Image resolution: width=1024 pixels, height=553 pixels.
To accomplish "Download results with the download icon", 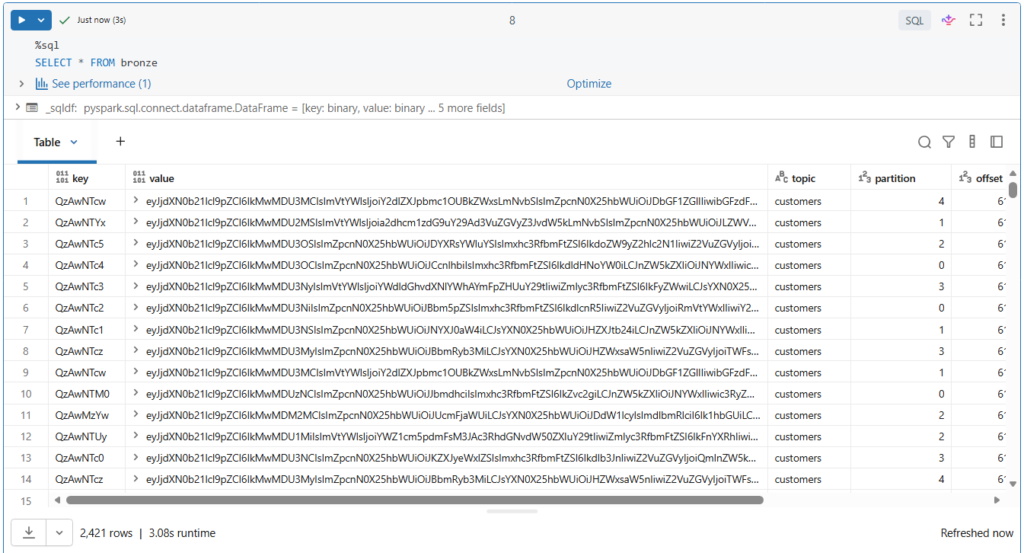I will [x=29, y=533].
